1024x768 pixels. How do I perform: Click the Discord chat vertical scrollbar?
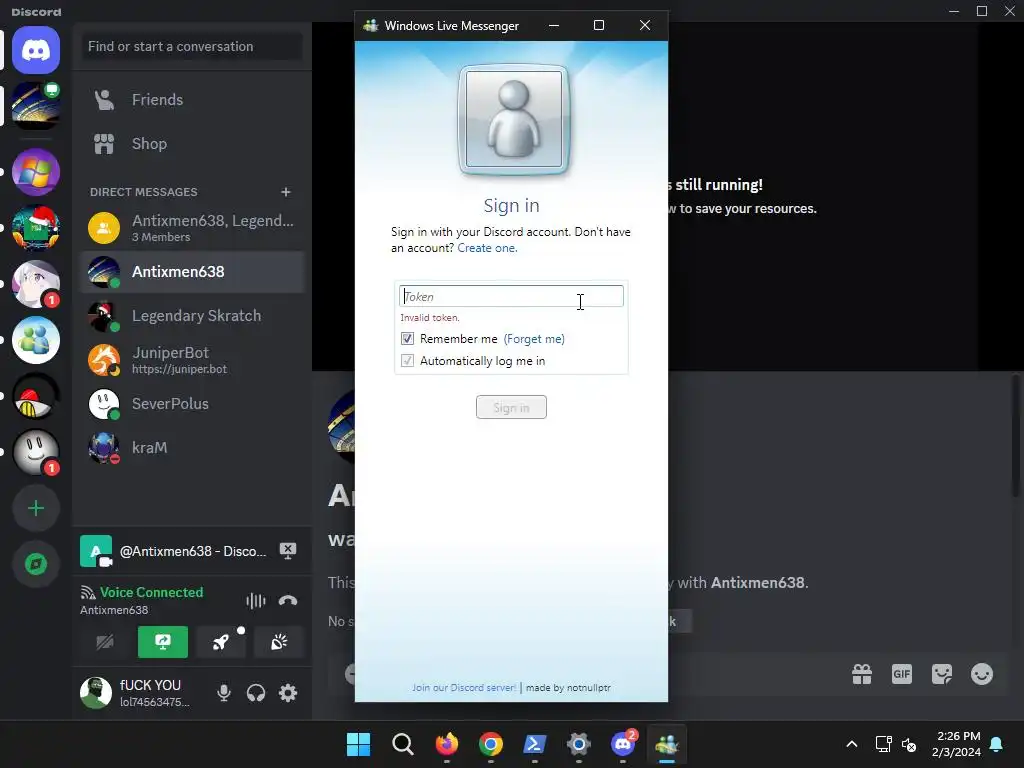point(1016,436)
